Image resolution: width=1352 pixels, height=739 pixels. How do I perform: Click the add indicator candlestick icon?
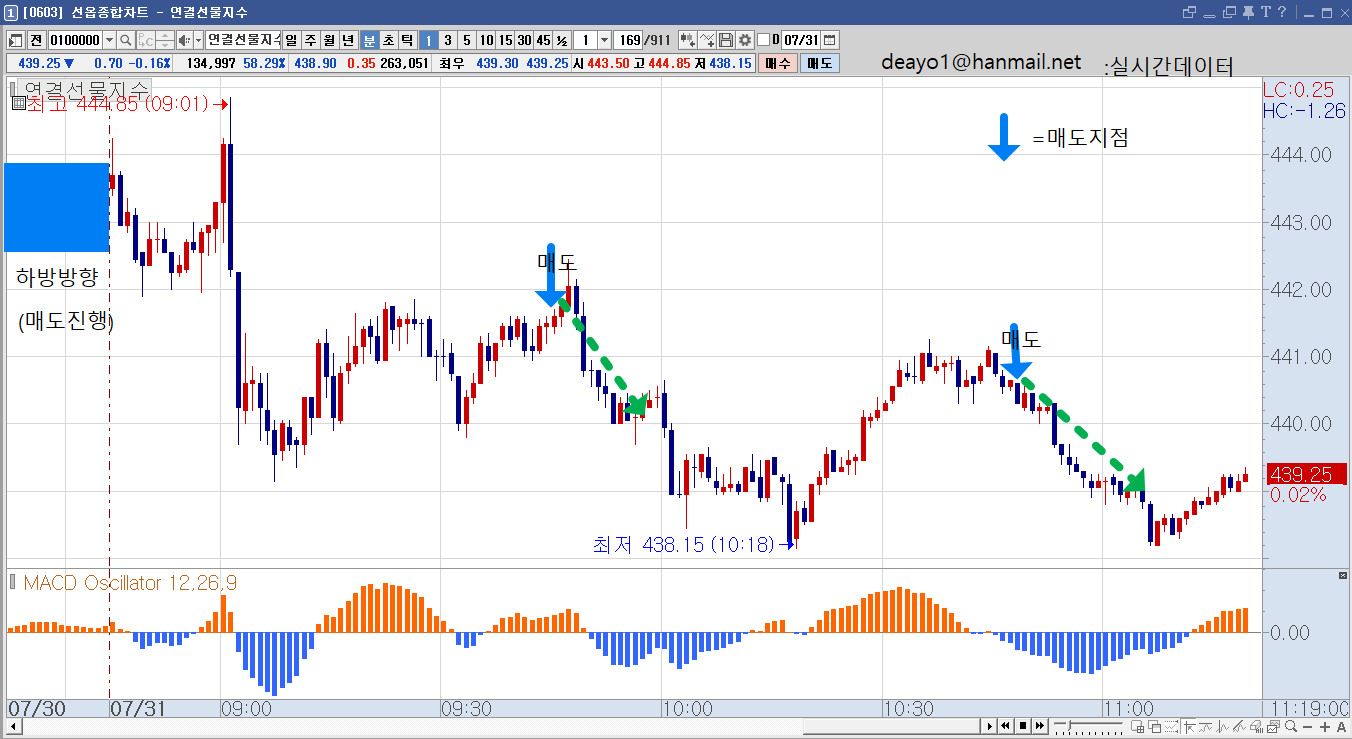pos(688,40)
